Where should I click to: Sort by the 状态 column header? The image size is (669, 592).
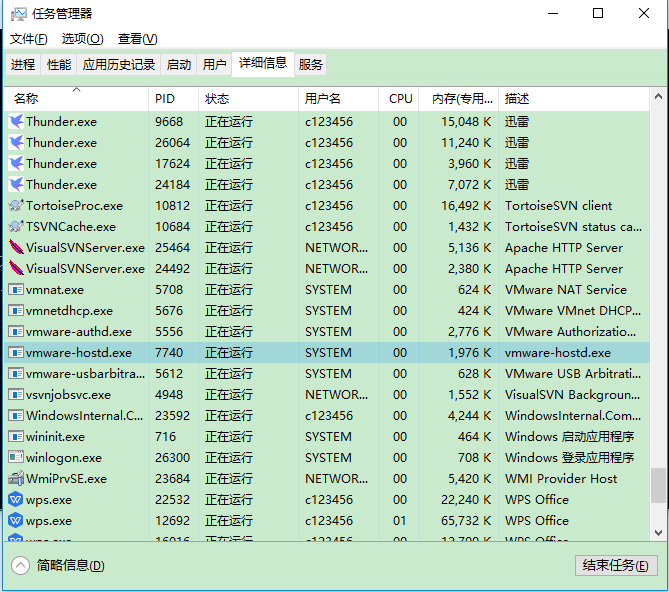(248, 99)
